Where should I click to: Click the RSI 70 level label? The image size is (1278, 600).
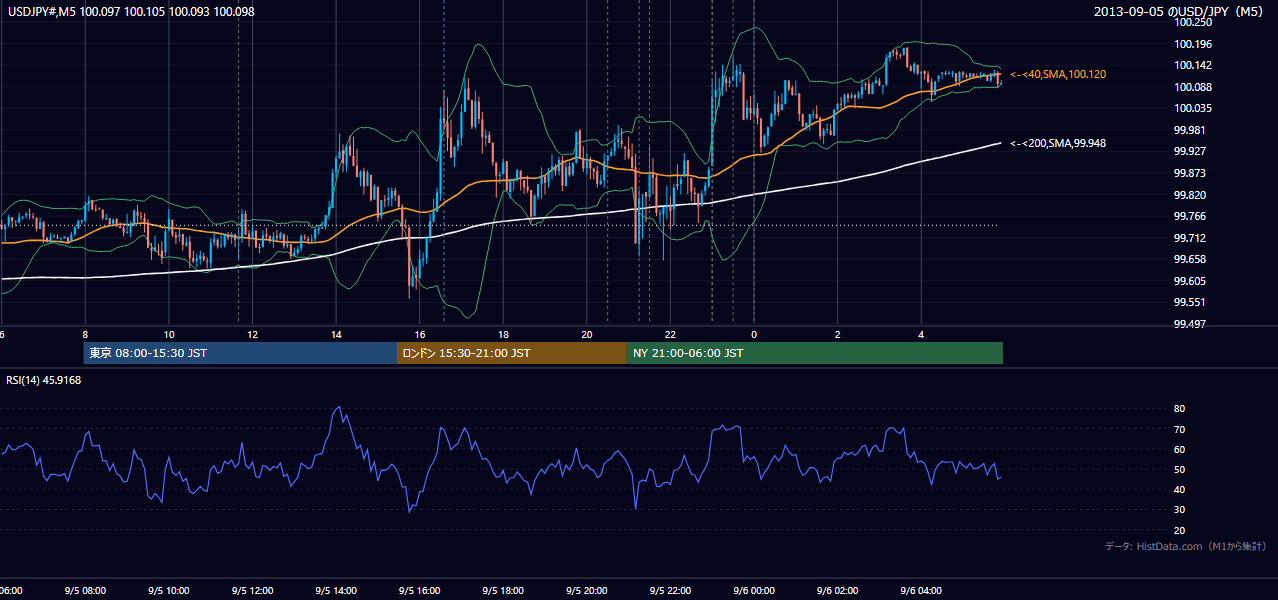click(x=1180, y=429)
